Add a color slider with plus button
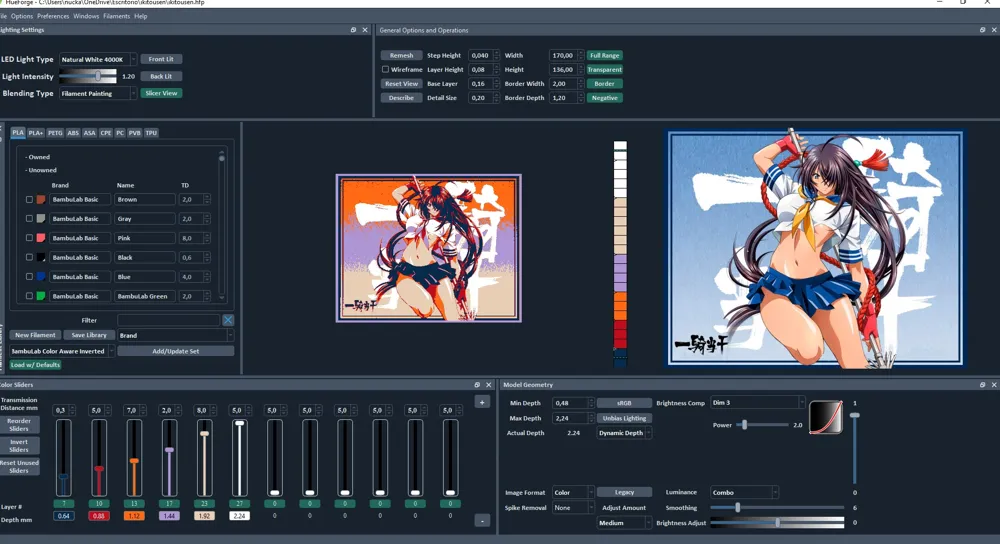The height and width of the screenshot is (544, 1000). point(482,402)
